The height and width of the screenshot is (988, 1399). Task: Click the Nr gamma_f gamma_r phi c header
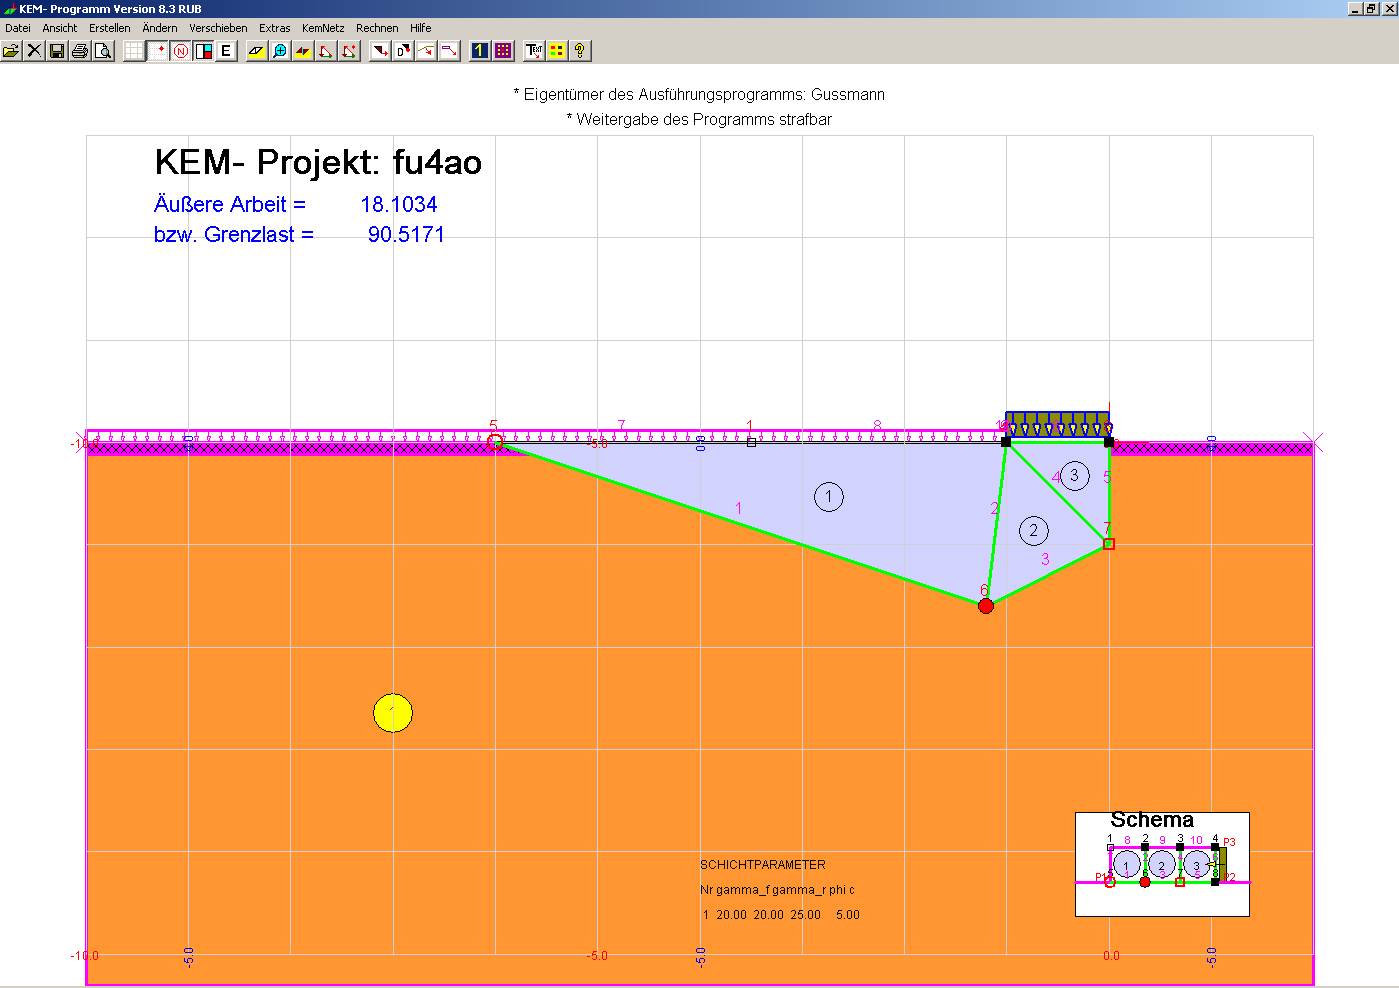click(x=777, y=890)
